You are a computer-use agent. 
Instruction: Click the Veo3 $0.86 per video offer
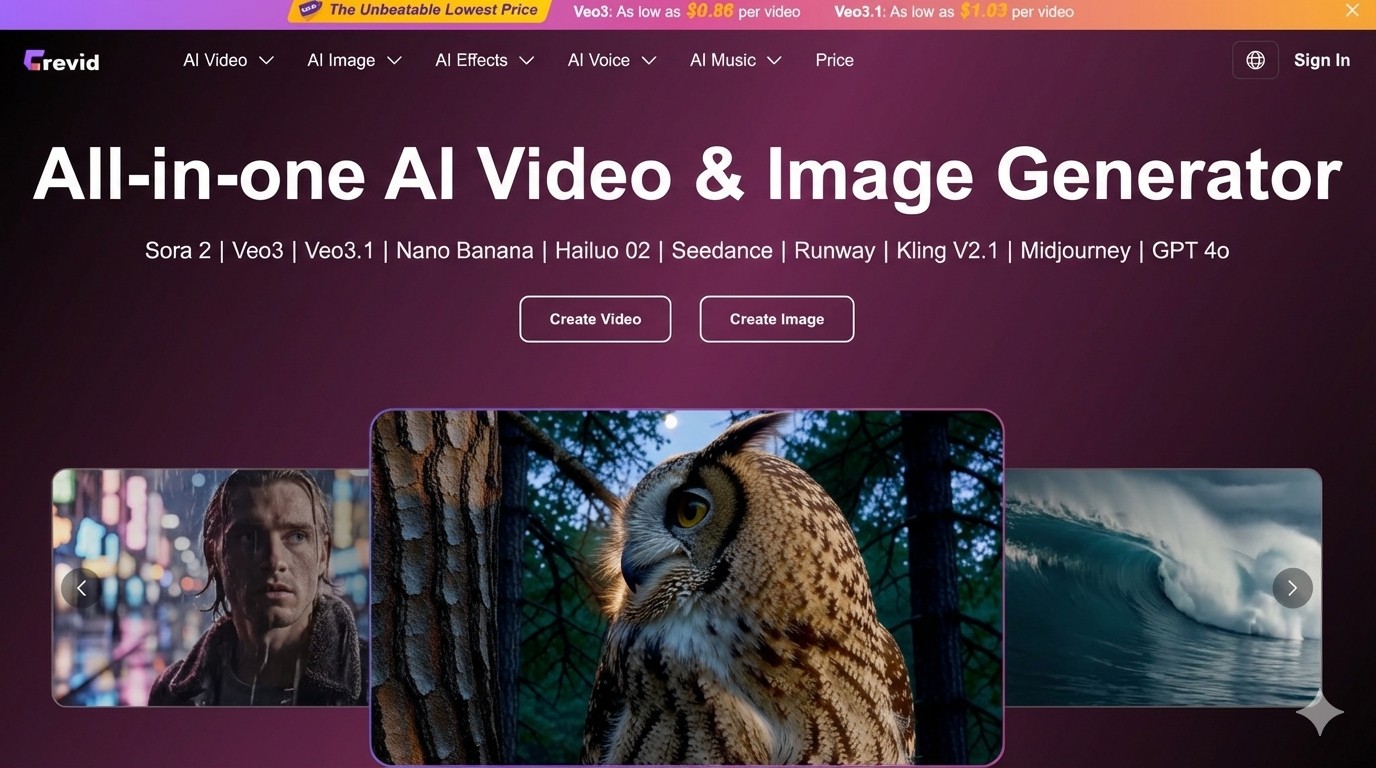pyautogui.click(x=687, y=11)
